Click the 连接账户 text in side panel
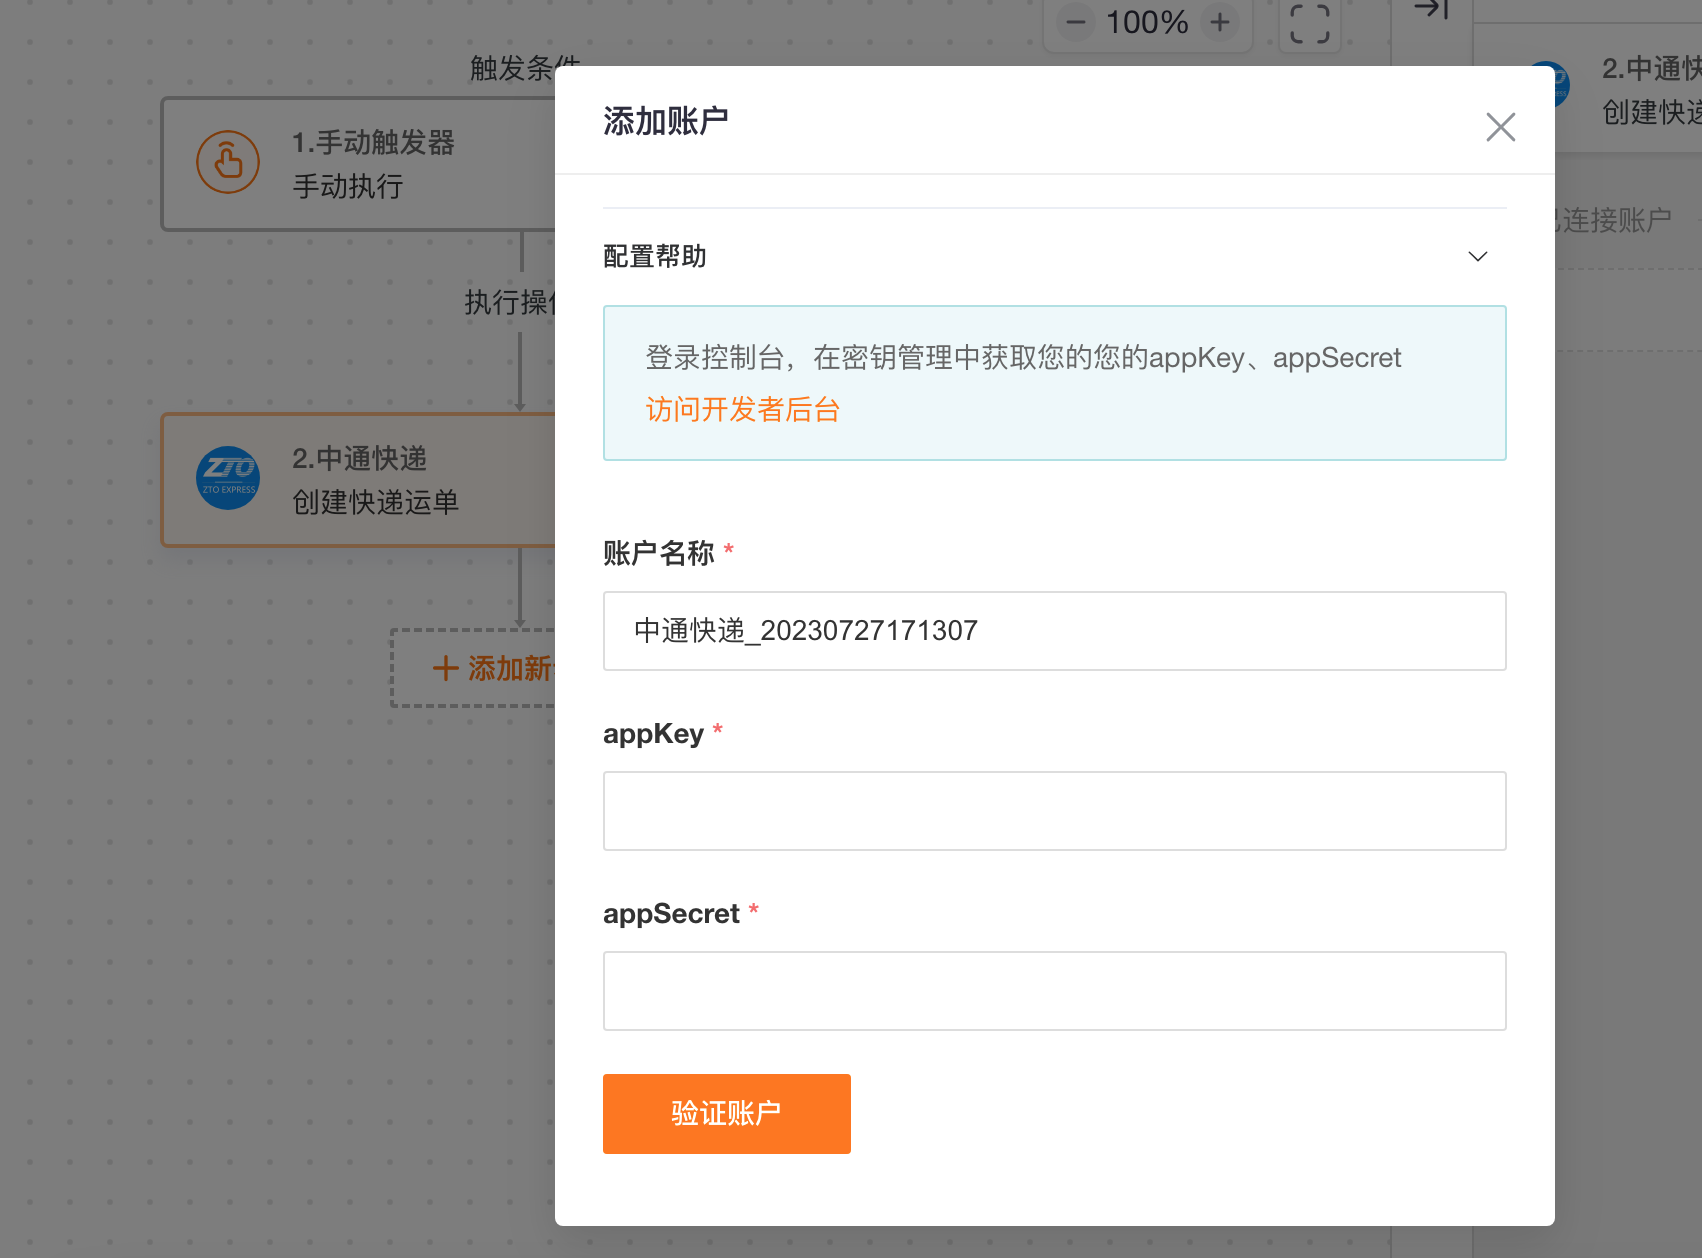Screen dimensions: 1702x1258 (1614, 220)
